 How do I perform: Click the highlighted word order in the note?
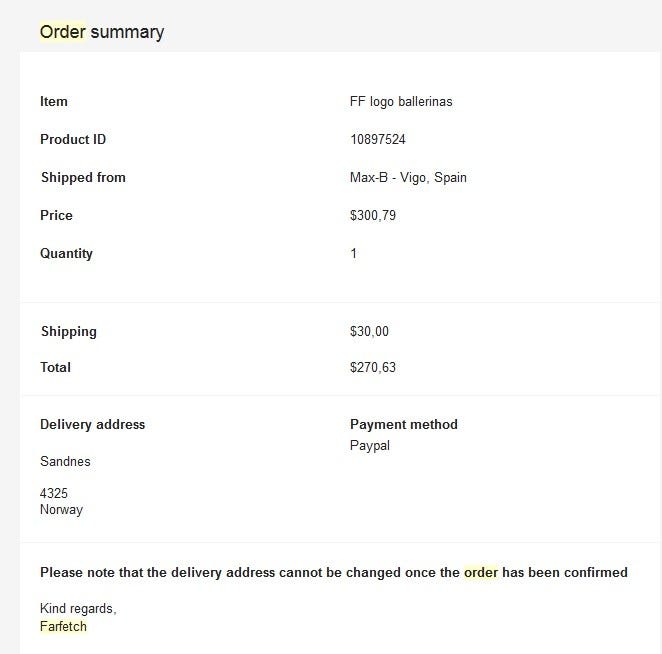tap(481, 573)
